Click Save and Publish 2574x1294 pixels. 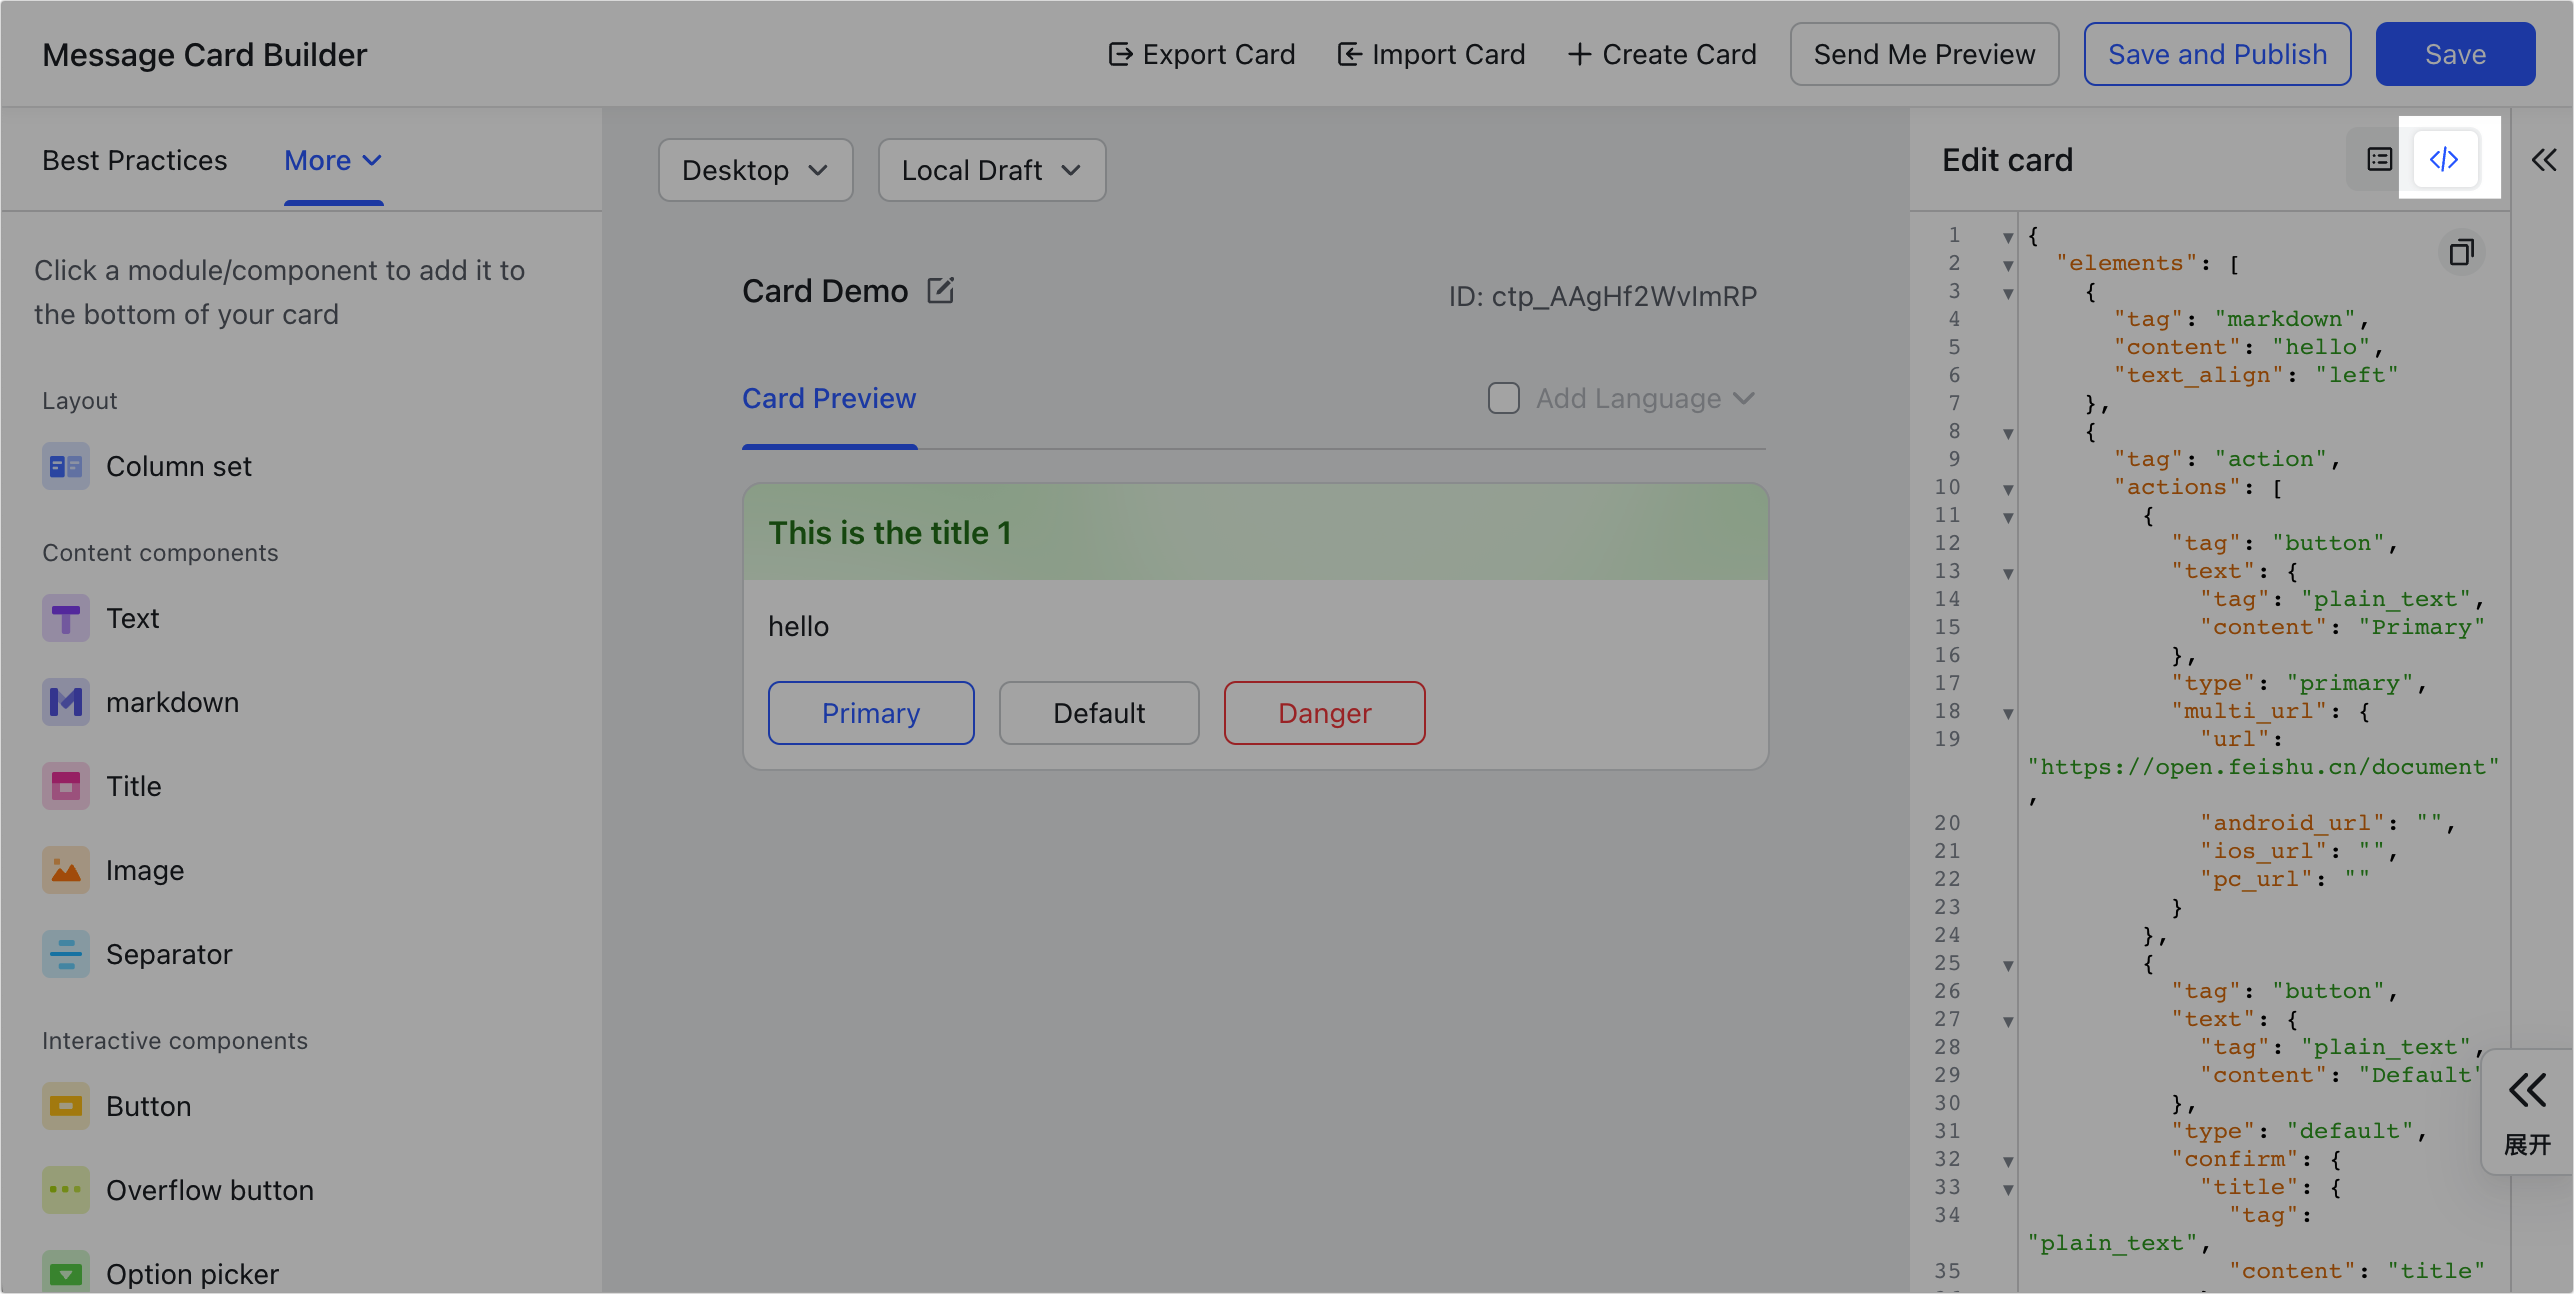(2217, 54)
